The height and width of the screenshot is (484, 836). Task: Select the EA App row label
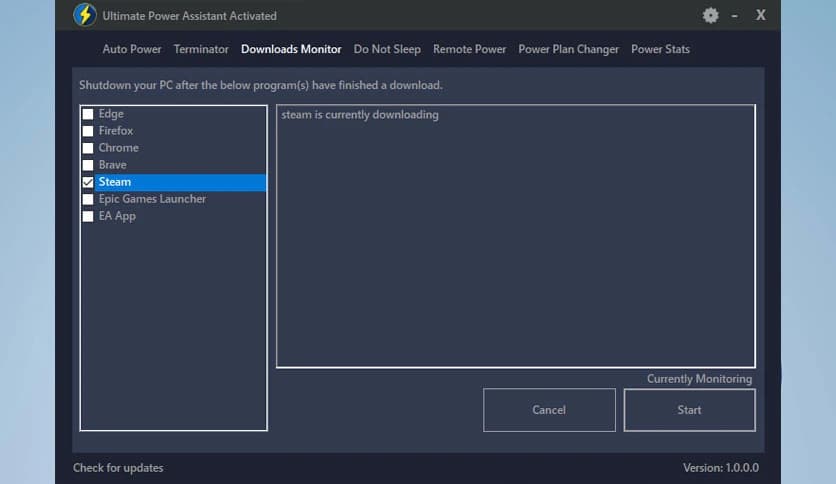tap(117, 216)
